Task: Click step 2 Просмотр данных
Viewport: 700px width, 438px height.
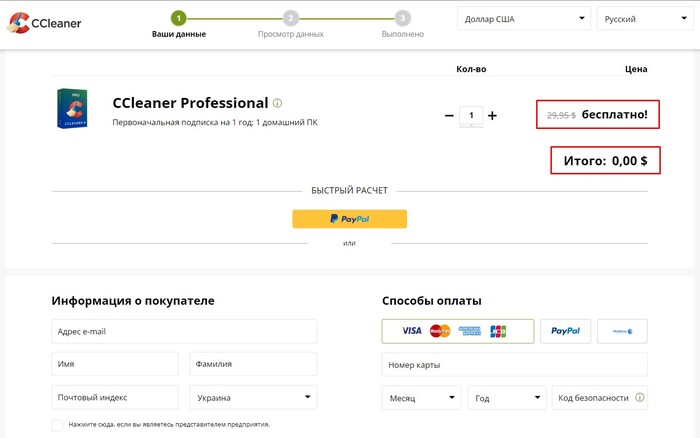Action: [x=291, y=25]
